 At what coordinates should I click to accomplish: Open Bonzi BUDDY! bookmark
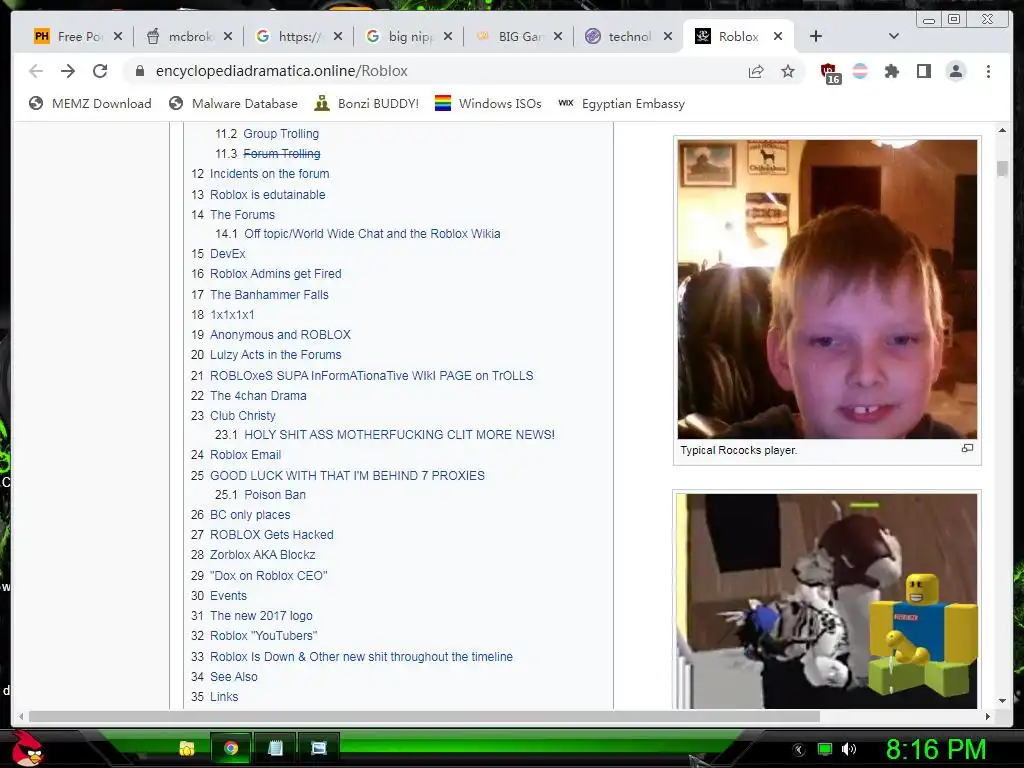(366, 103)
